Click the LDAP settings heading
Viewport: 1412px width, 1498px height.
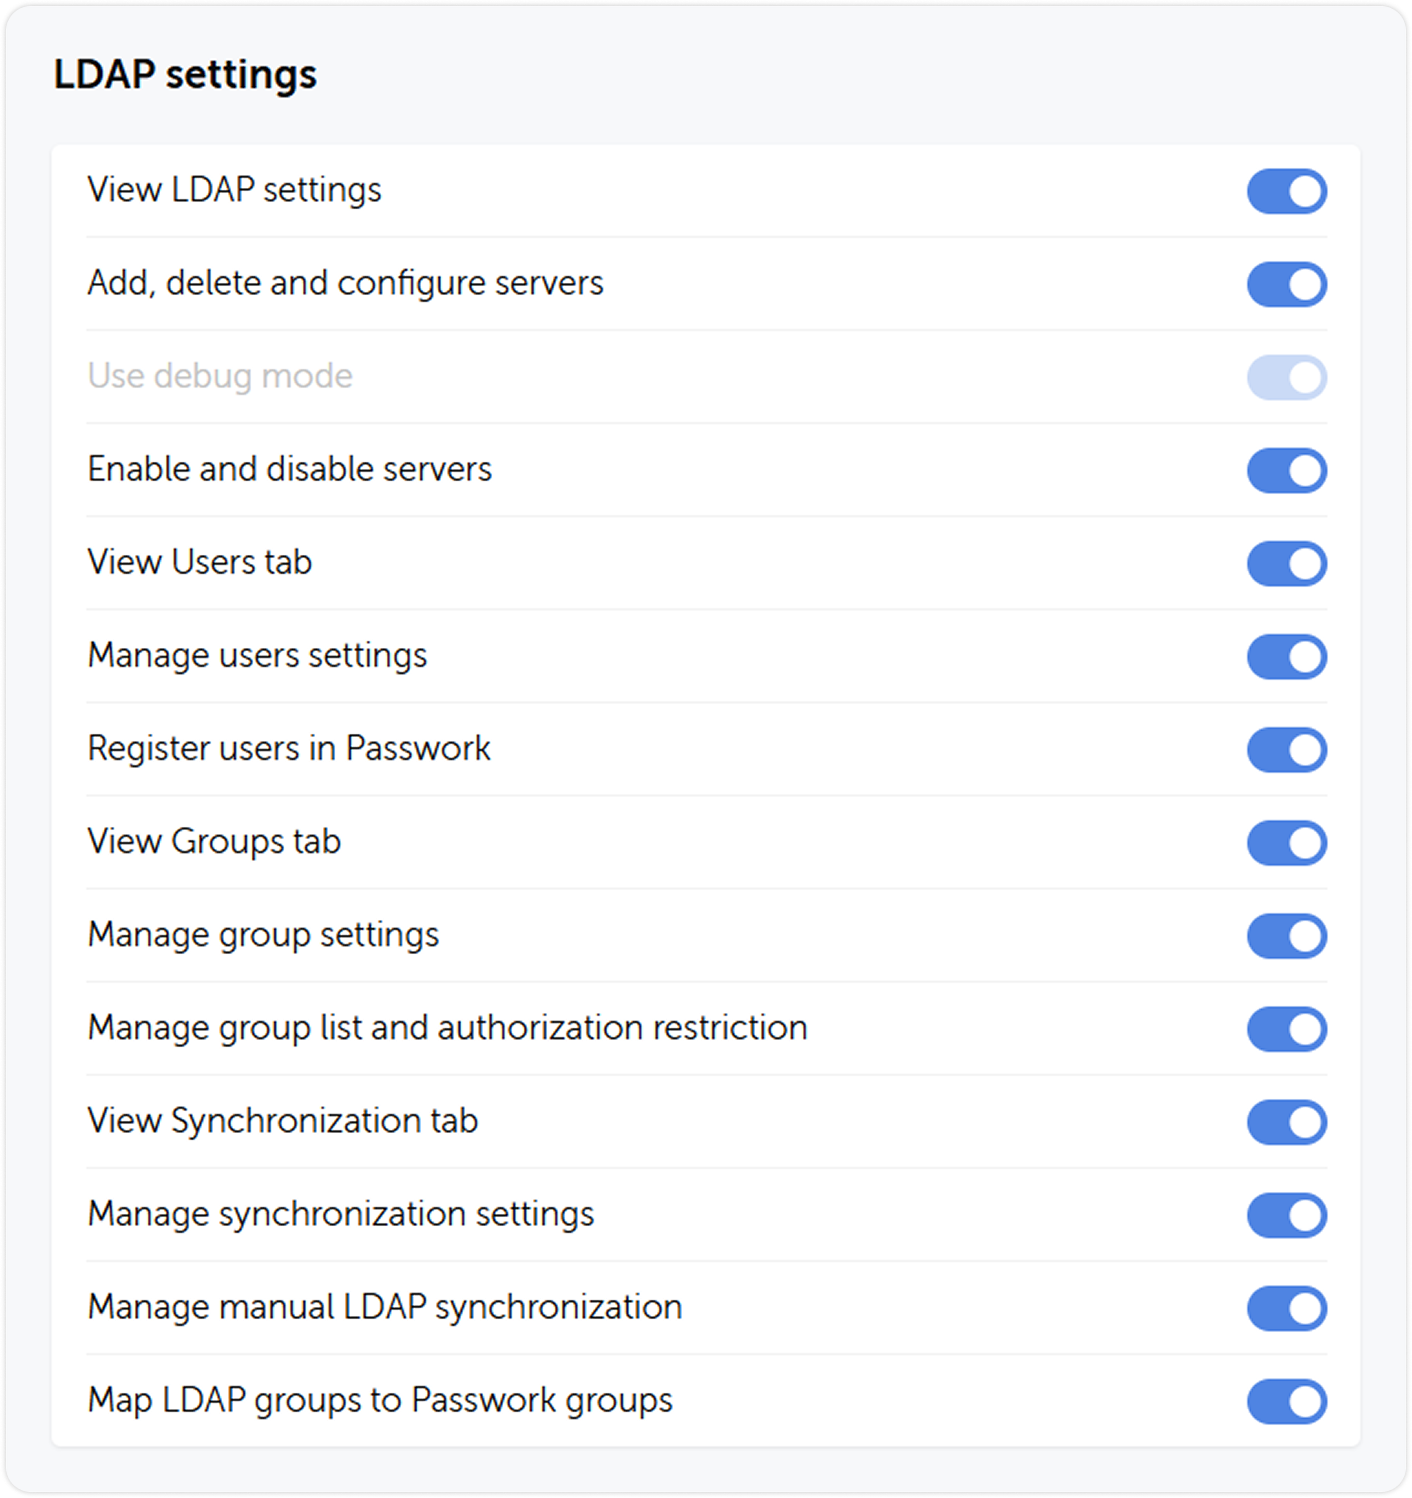[186, 74]
